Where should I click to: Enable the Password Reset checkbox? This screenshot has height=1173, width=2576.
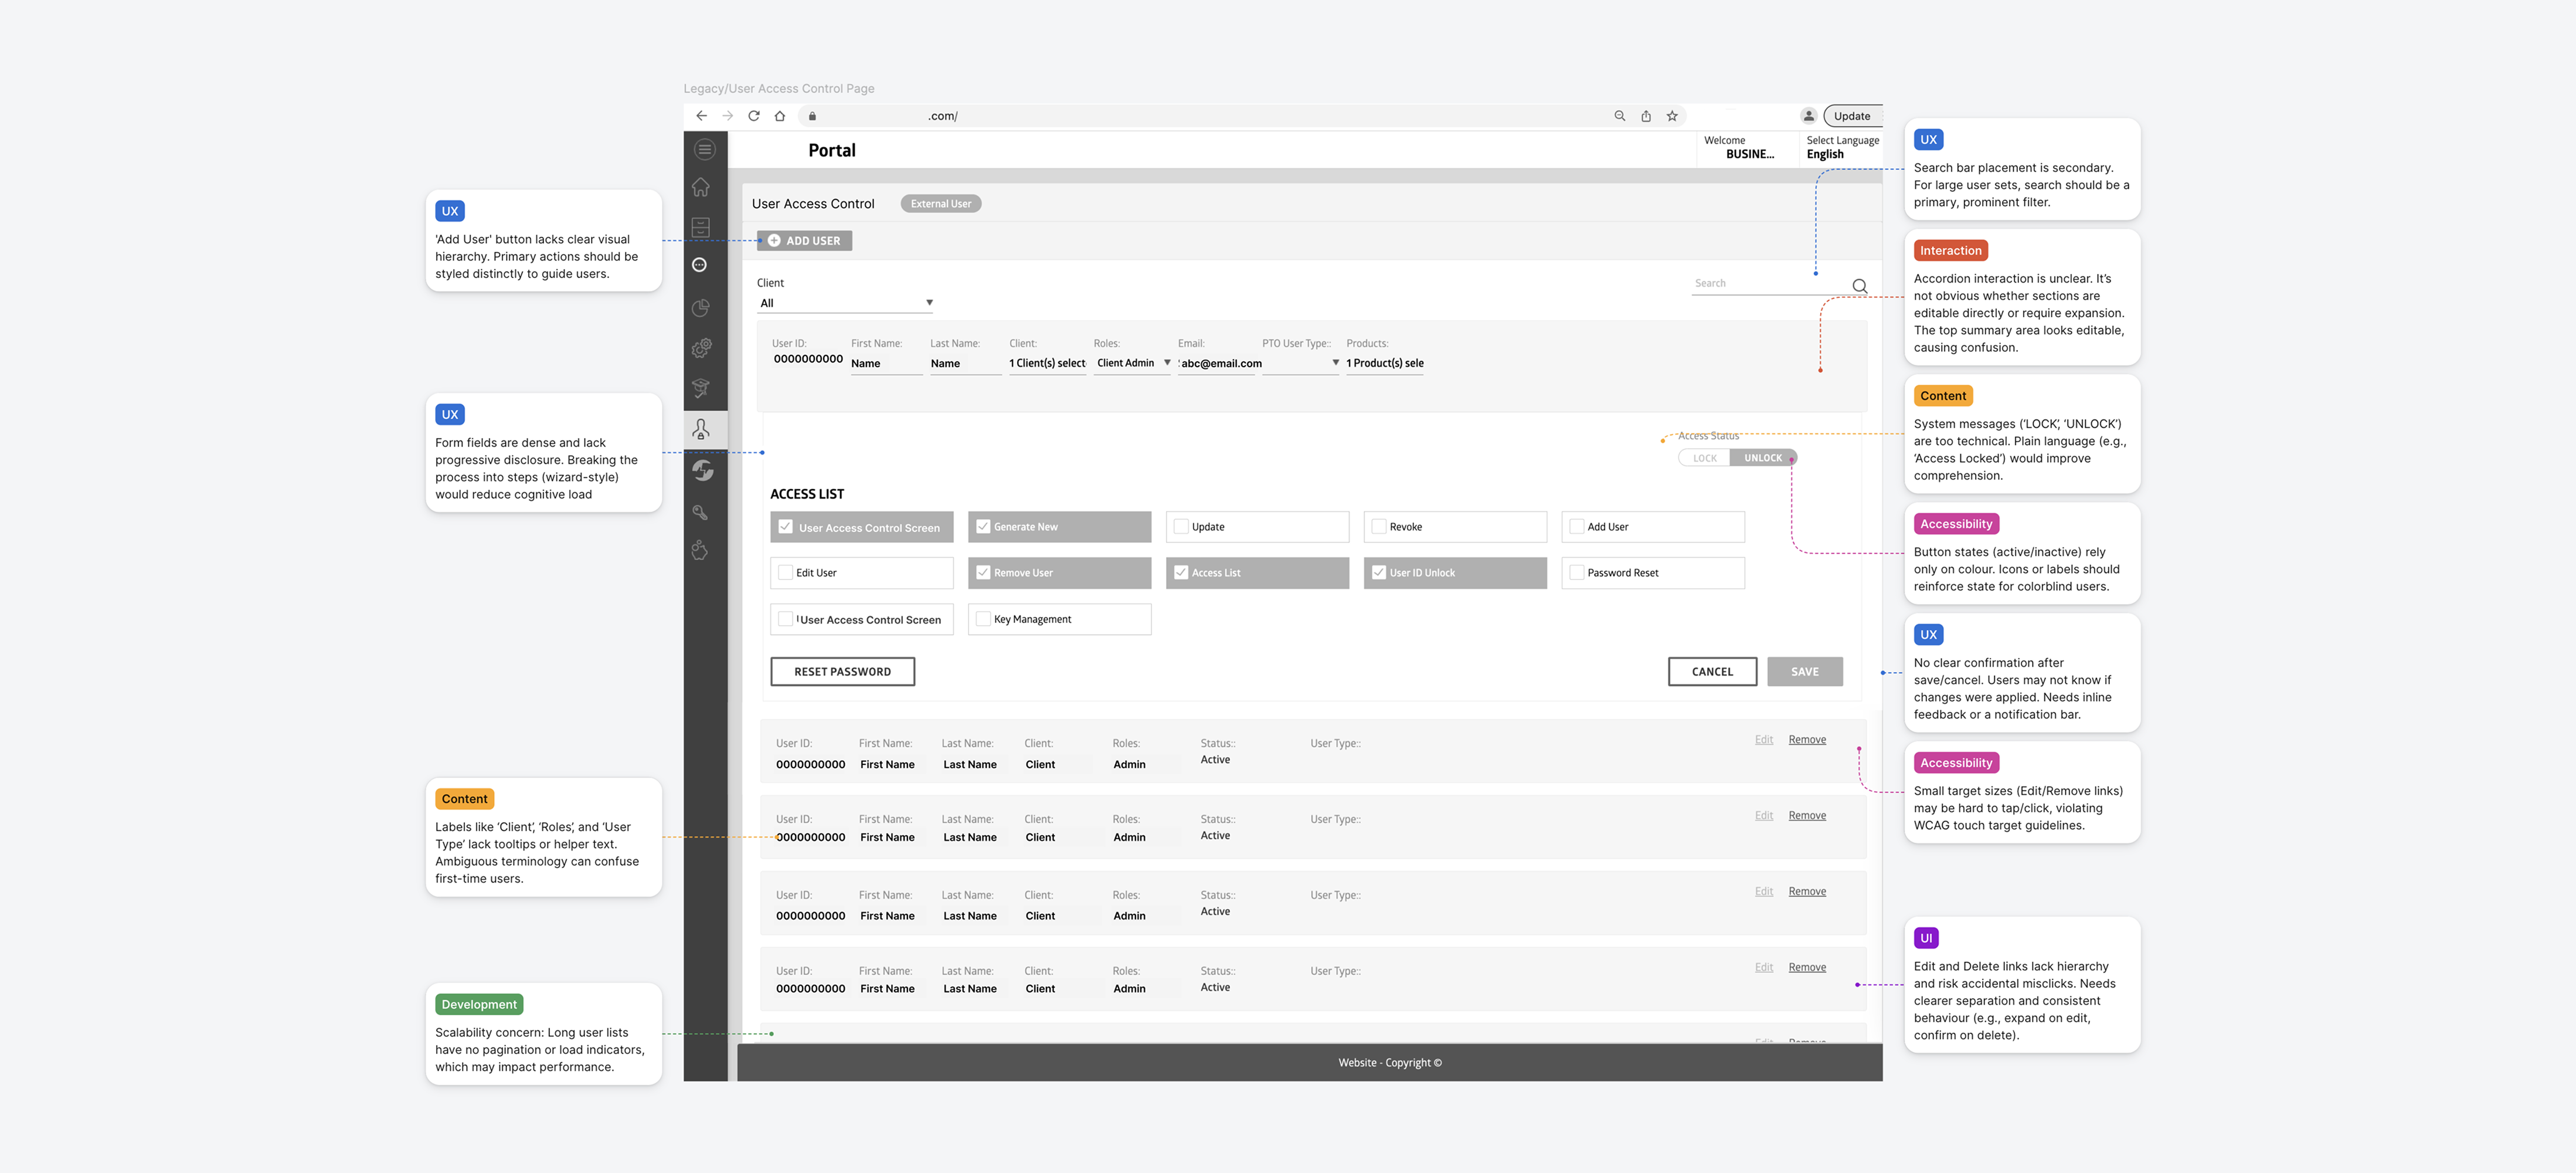click(1578, 572)
